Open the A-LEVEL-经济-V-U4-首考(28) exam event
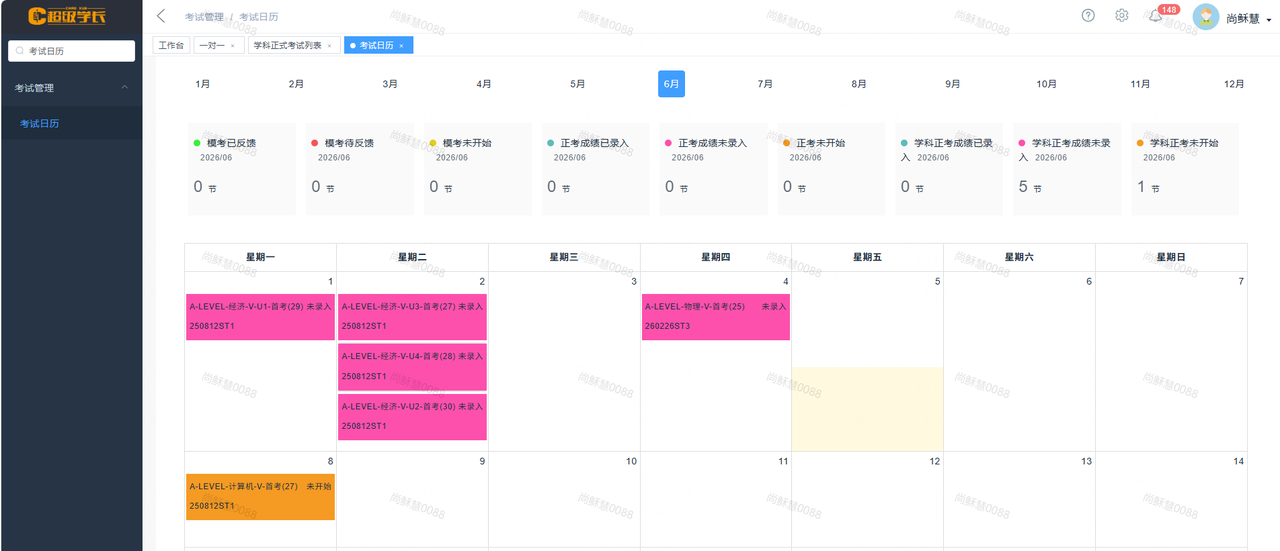 tap(412, 366)
